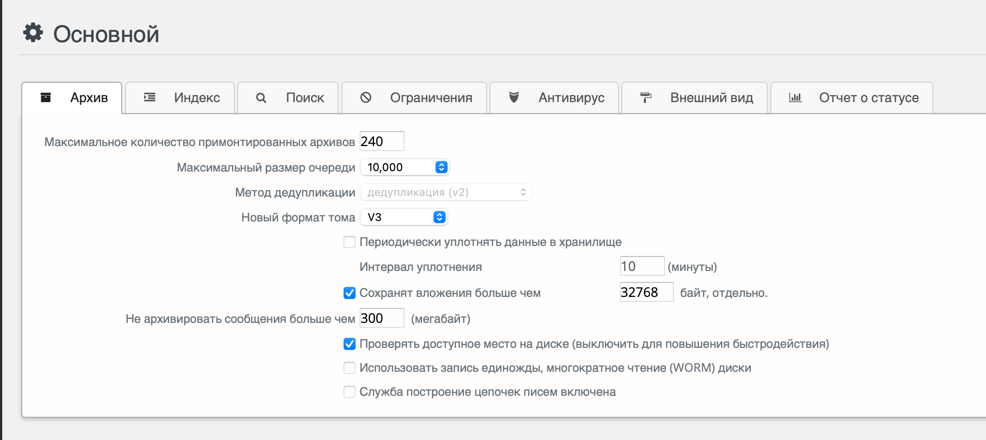Screen dimensions: 986x440
Task: Click the shield icon on Антивирус tab
Action: 514,98
